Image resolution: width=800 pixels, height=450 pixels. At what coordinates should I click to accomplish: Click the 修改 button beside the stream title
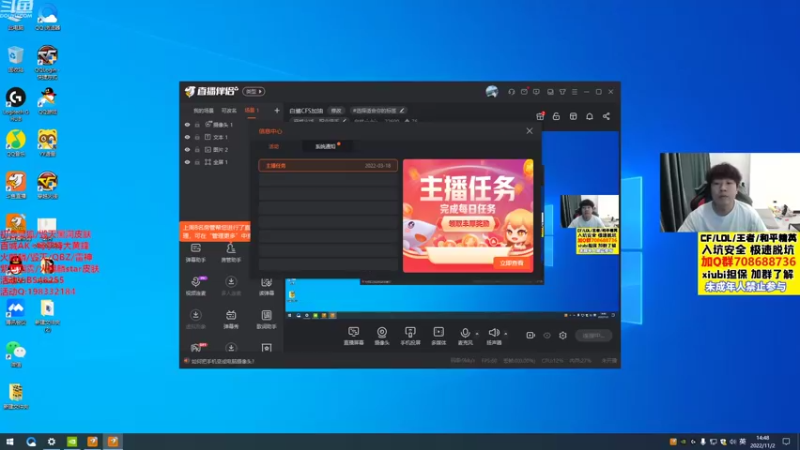click(x=336, y=111)
